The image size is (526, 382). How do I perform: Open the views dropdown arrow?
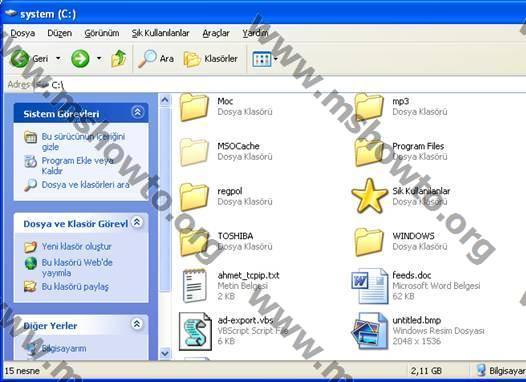[x=275, y=59]
